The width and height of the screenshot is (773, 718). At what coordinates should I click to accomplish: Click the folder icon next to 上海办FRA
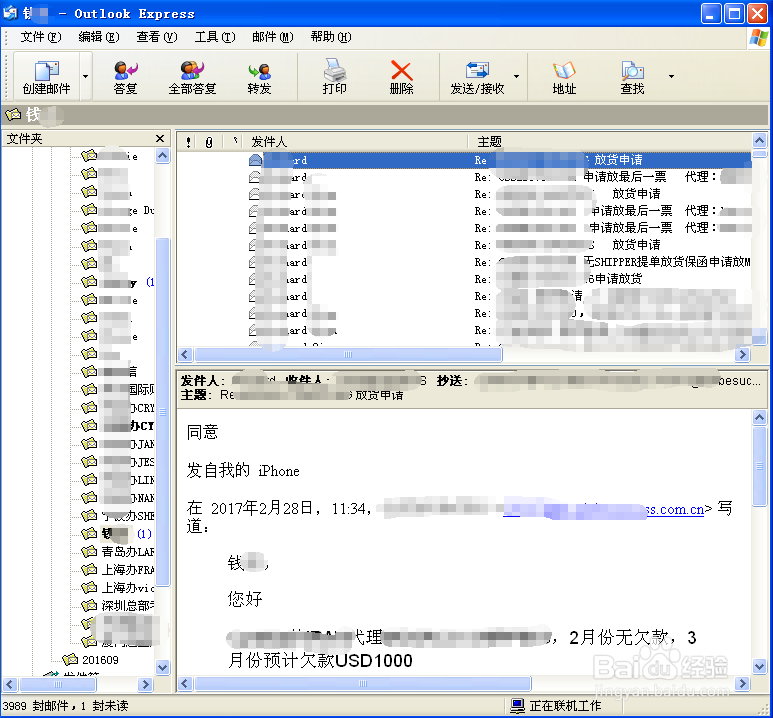[x=89, y=570]
